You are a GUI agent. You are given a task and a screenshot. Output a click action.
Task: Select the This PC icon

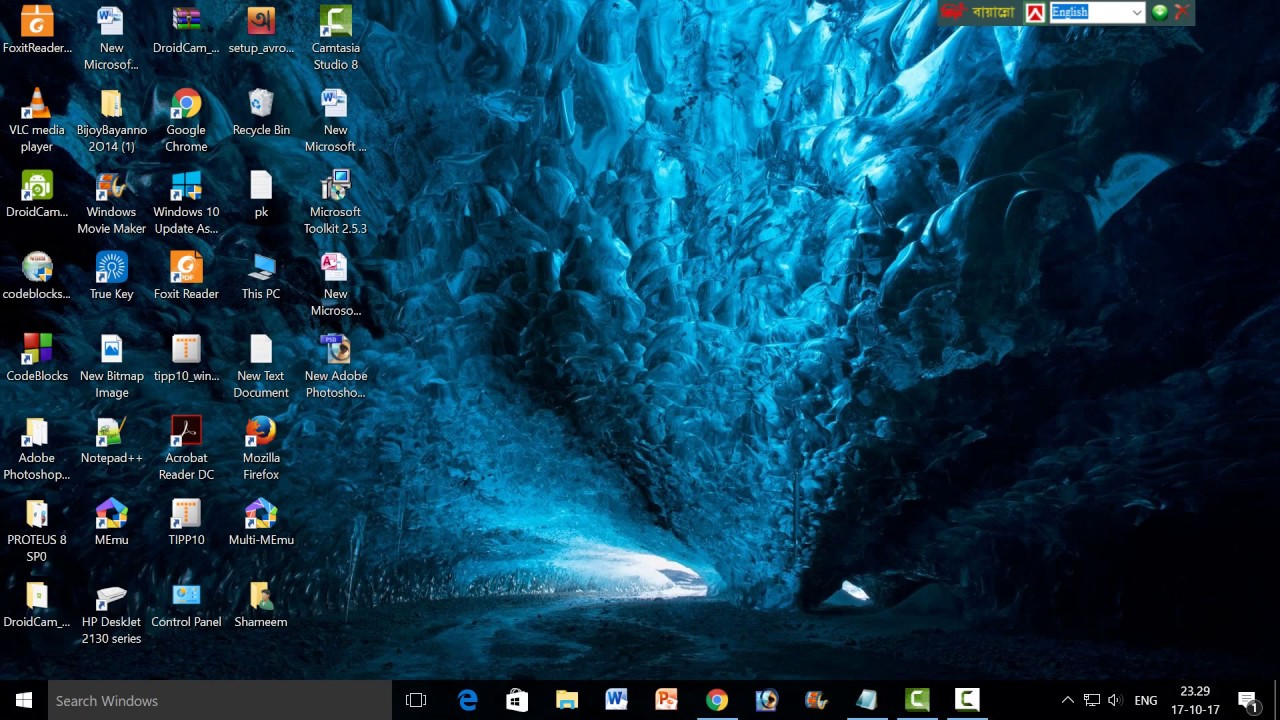click(261, 276)
